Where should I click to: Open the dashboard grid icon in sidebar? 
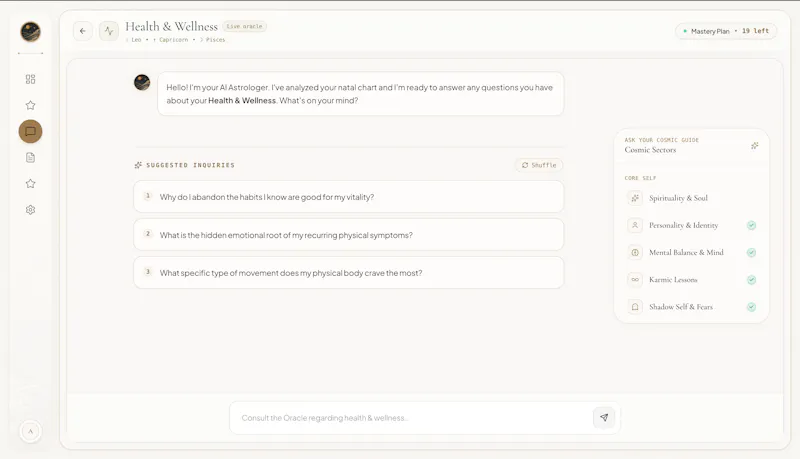point(31,79)
